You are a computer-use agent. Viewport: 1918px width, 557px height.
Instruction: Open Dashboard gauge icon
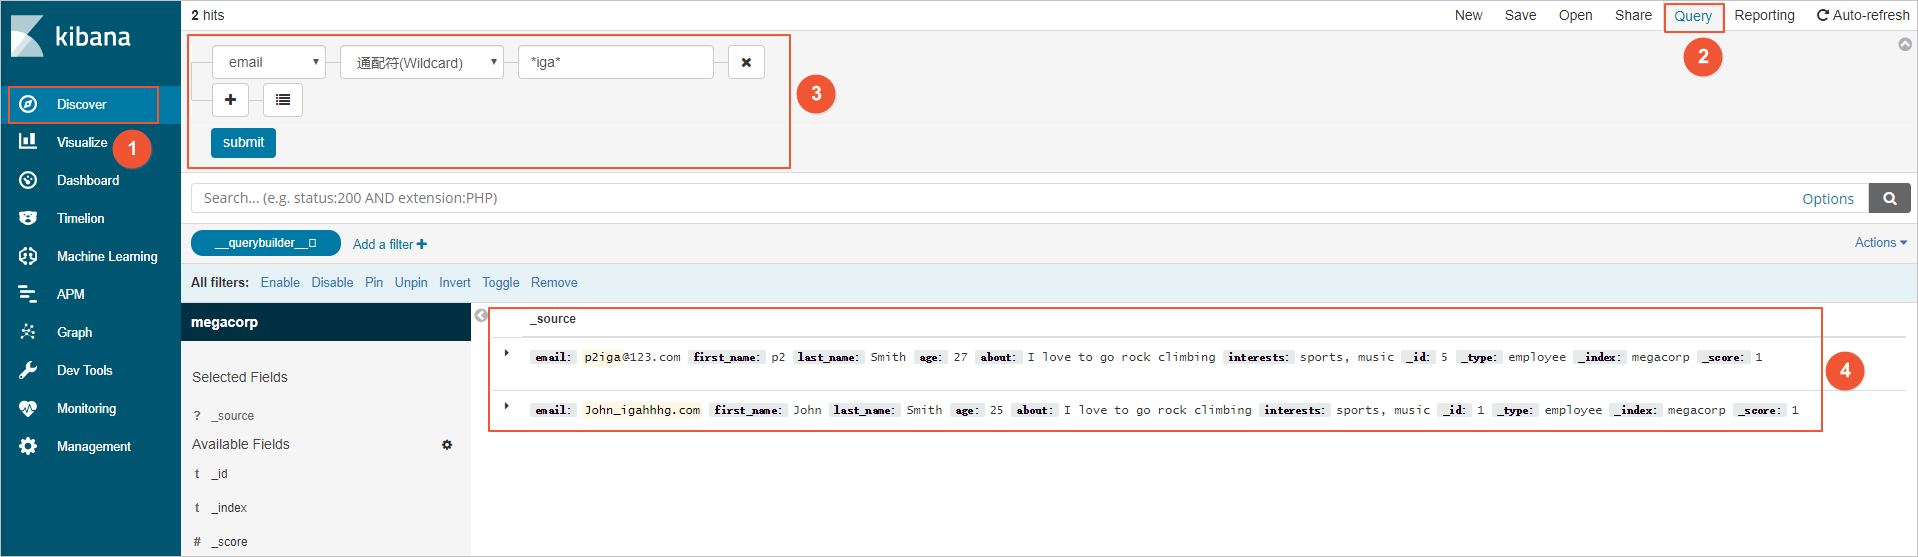28,180
